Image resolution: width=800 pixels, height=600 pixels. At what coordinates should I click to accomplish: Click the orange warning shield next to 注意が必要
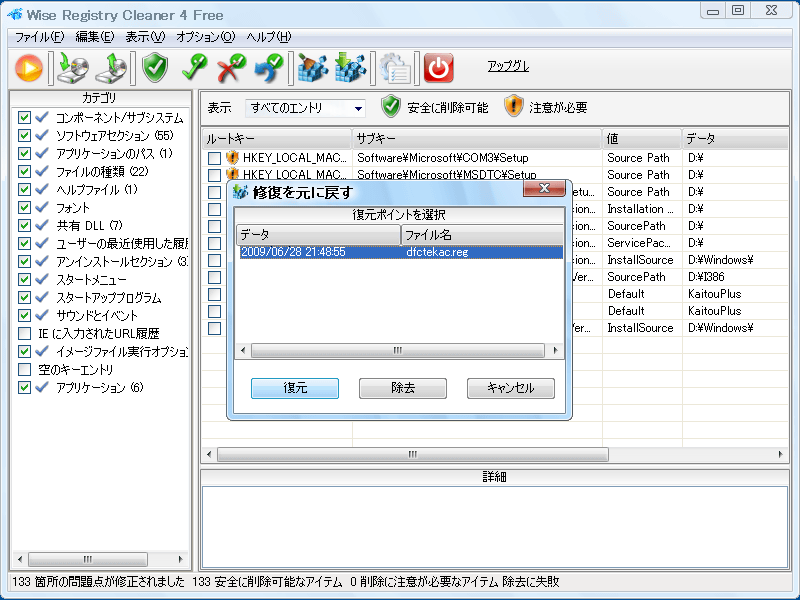coord(513,107)
